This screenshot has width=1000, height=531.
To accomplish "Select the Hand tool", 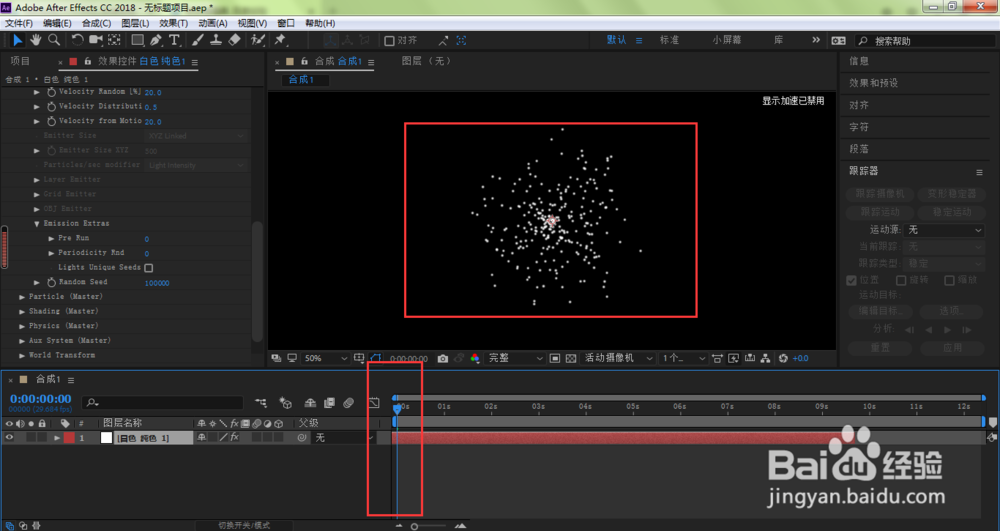I will point(36,40).
